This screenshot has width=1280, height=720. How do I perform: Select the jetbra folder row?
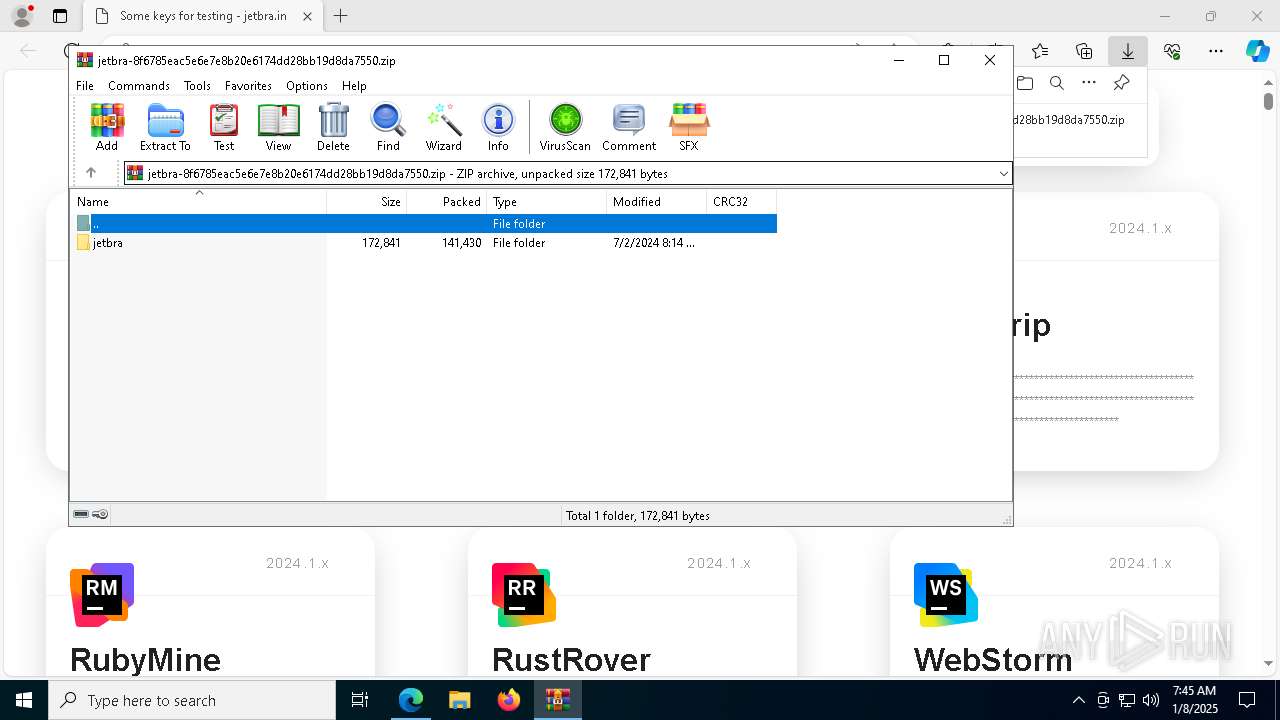[424, 243]
